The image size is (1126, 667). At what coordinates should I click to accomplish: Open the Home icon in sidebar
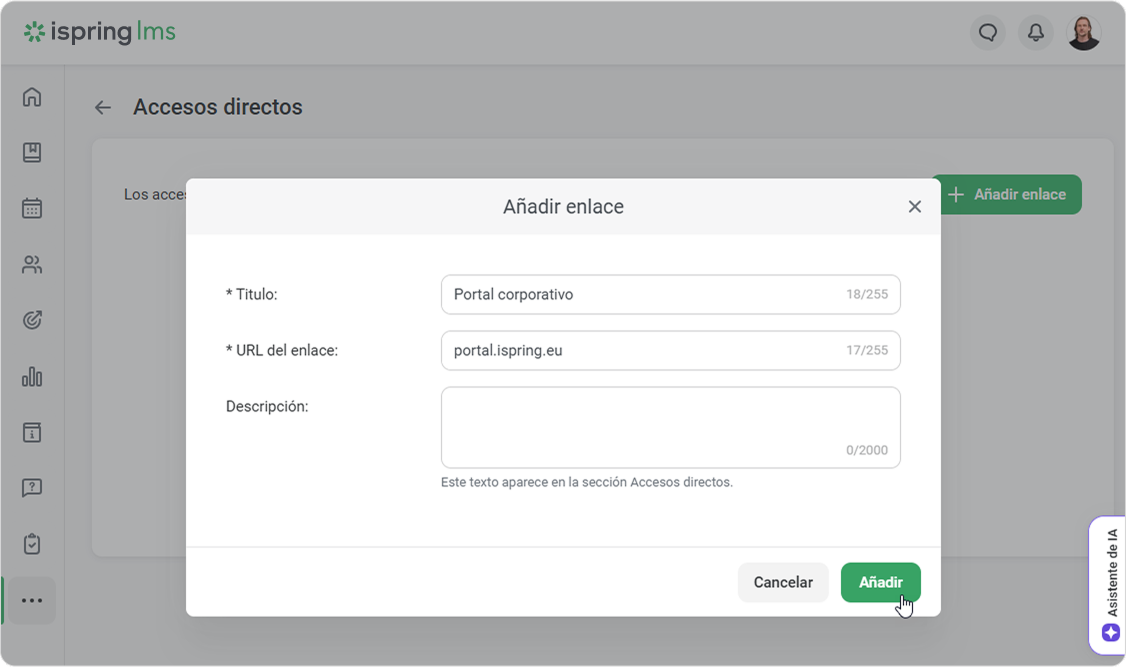pyautogui.click(x=32, y=97)
